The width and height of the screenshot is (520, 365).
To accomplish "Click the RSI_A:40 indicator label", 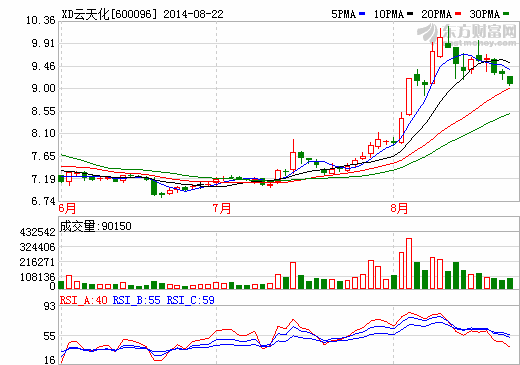I will 84,300.
